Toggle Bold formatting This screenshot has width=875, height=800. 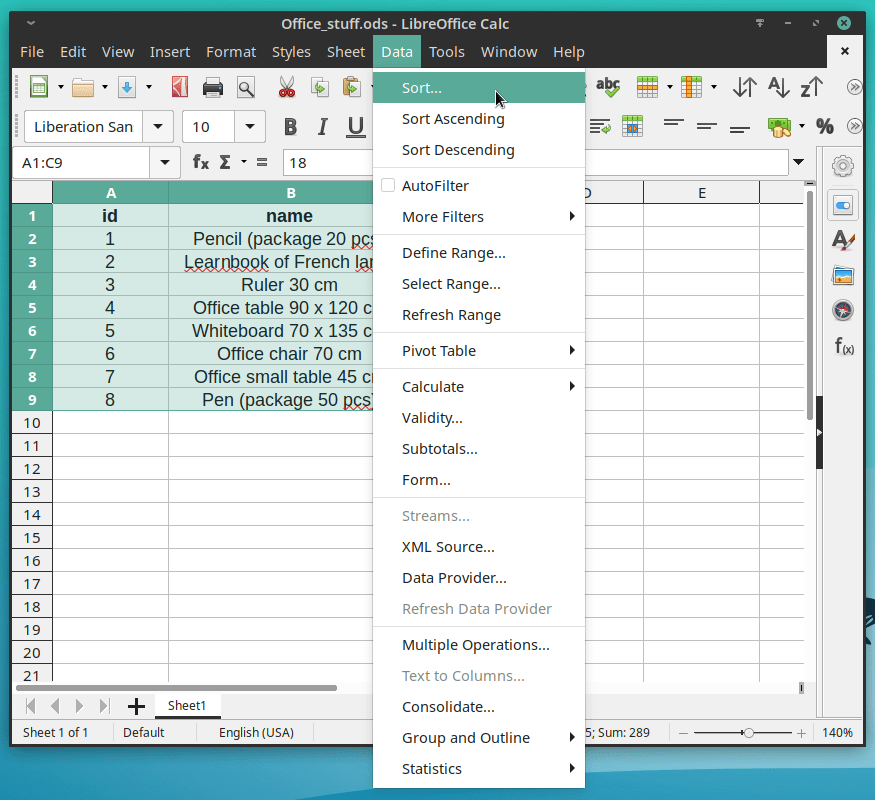[290, 127]
